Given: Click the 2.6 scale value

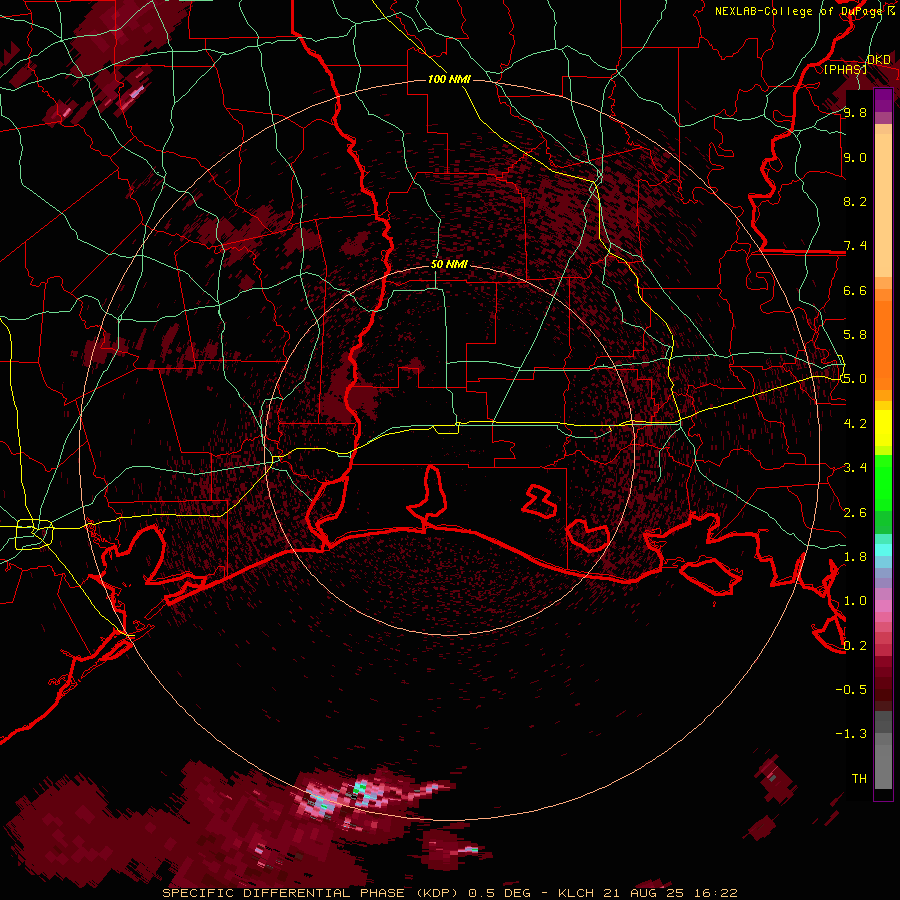Looking at the screenshot, I should click(855, 513).
